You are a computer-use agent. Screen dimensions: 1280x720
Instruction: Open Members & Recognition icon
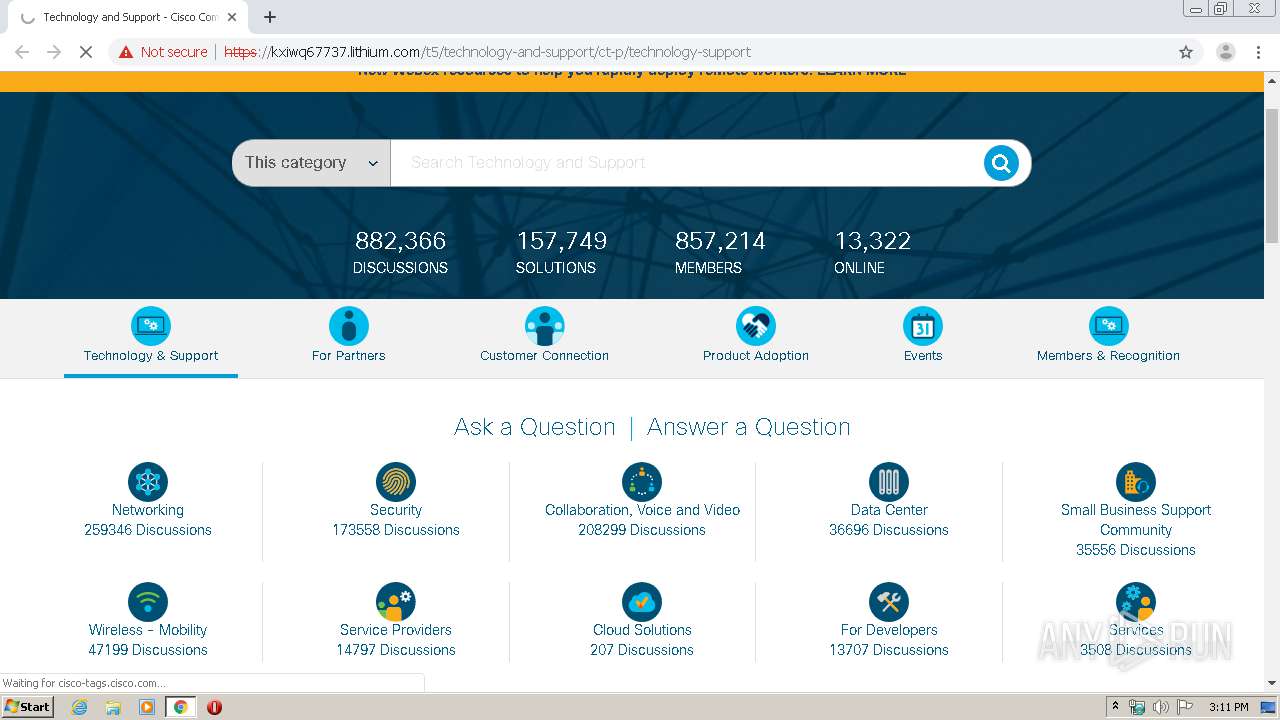tap(1109, 326)
